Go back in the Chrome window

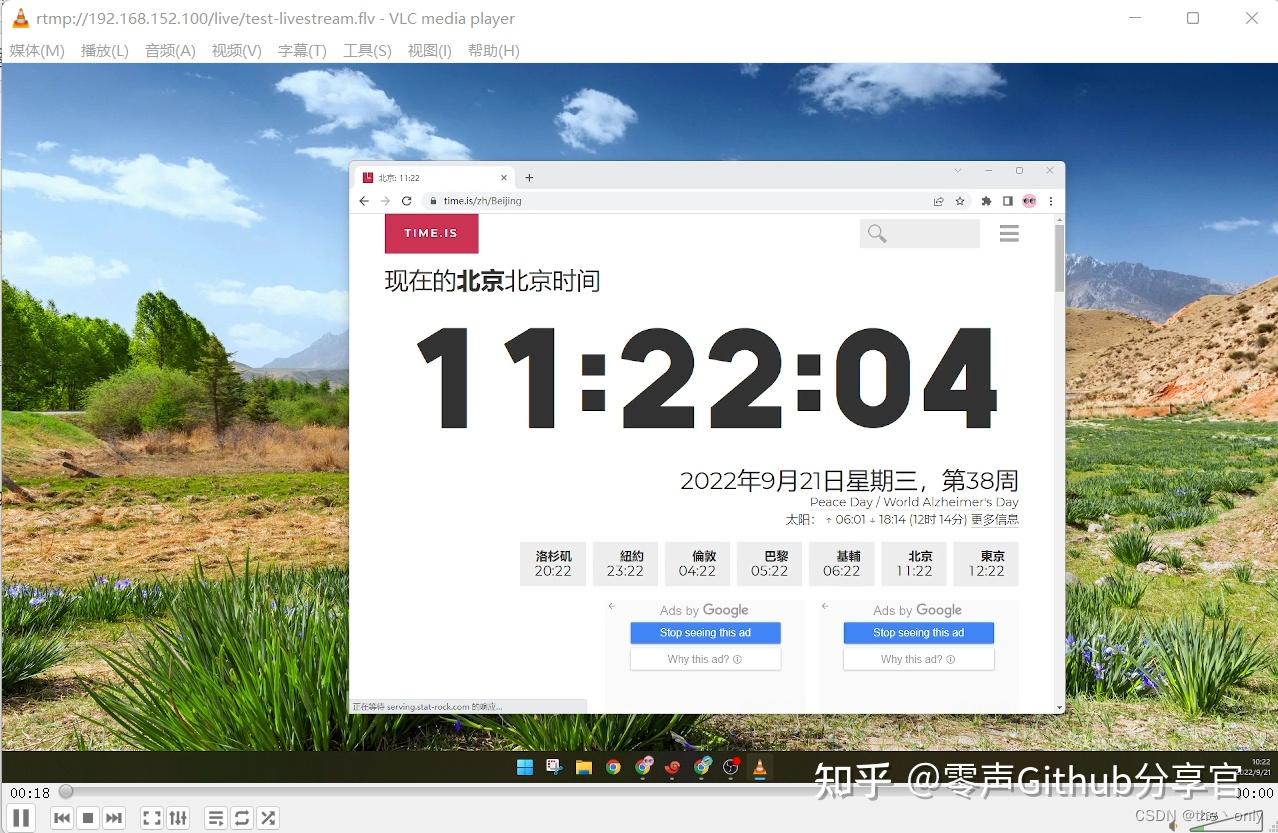(x=364, y=201)
